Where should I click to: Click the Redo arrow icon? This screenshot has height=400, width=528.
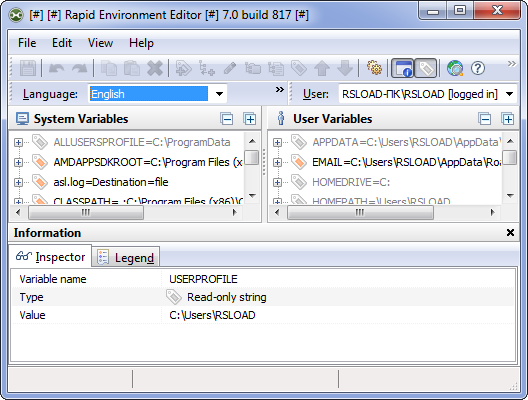coord(79,68)
